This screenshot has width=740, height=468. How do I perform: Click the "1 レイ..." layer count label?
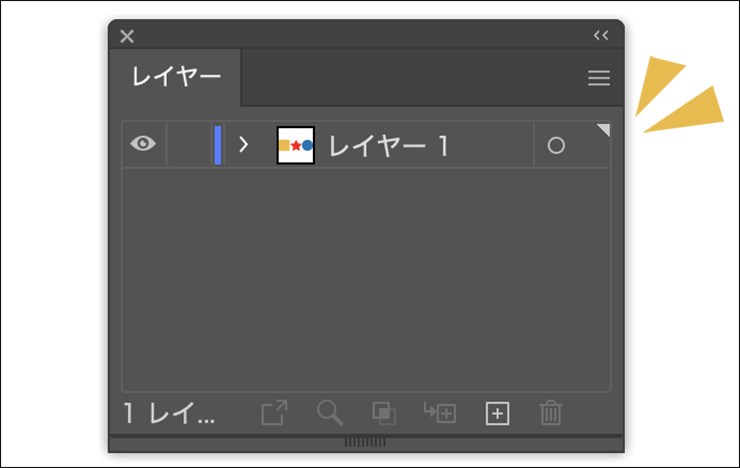coord(169,414)
